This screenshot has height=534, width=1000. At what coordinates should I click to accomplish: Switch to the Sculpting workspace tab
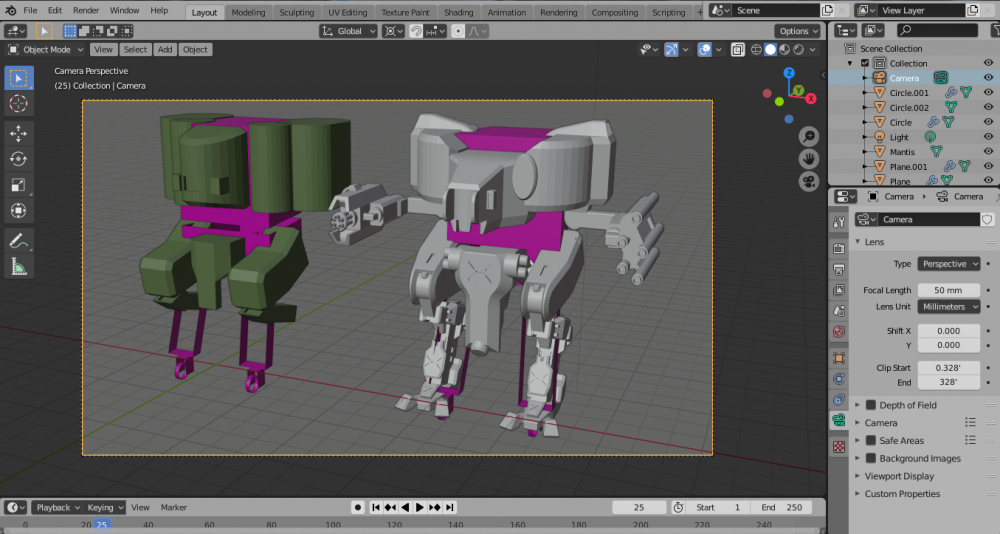pyautogui.click(x=296, y=13)
